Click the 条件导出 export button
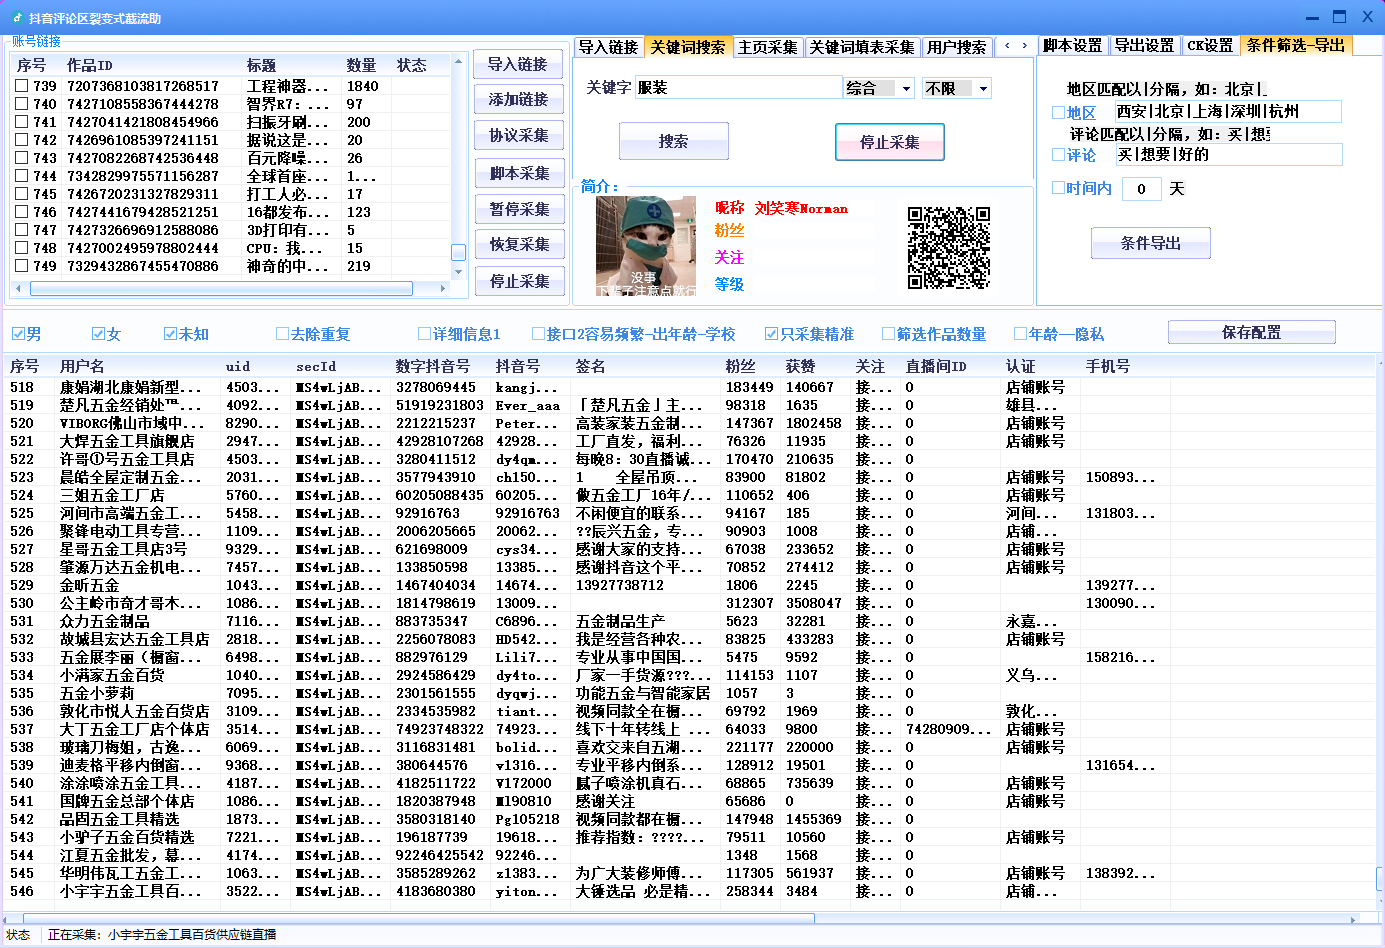Image resolution: width=1385 pixels, height=948 pixels. [1150, 242]
